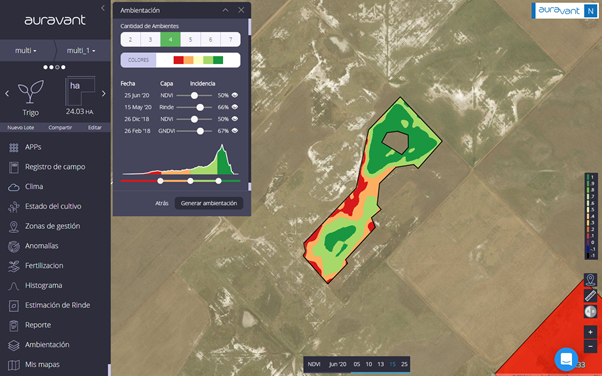The width and height of the screenshot is (602, 376).
Task: Open the Histograma curve icon
Action: [x=14, y=286]
